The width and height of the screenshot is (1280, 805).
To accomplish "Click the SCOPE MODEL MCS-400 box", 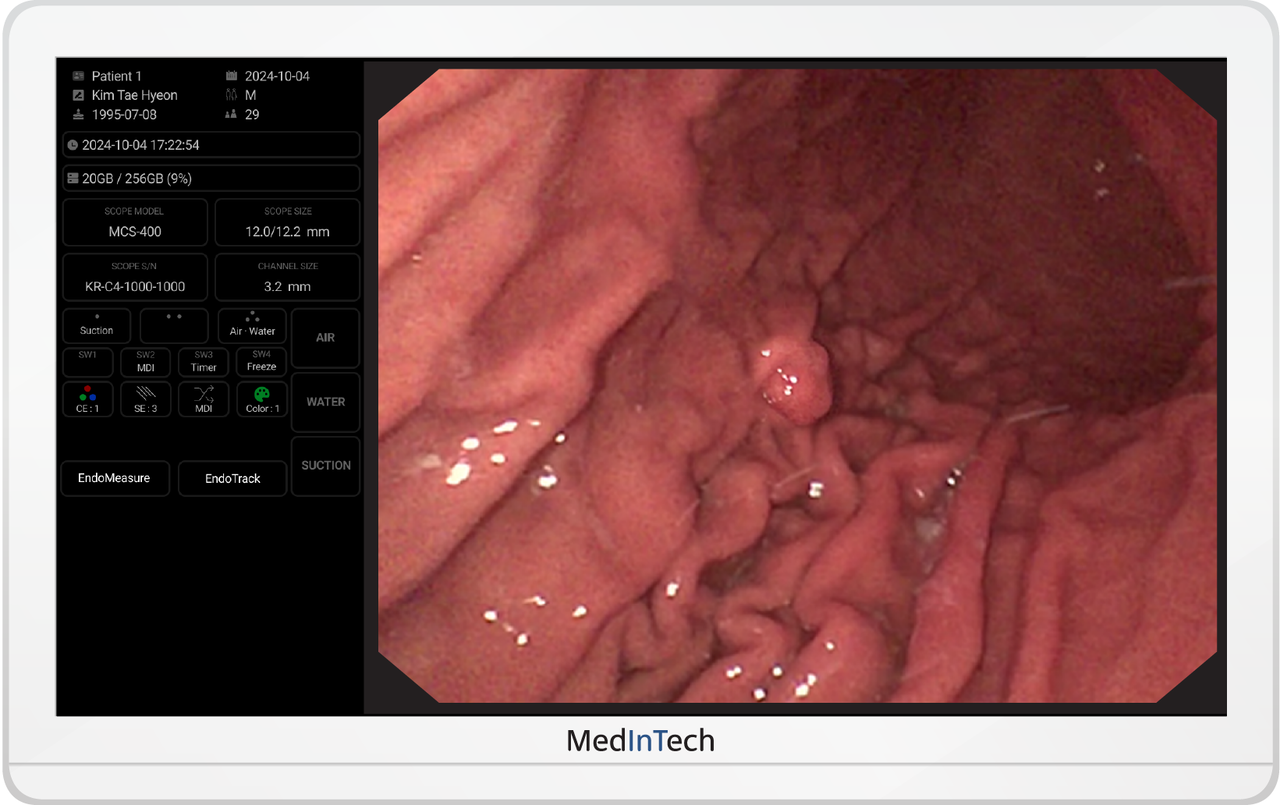I will click(x=135, y=222).
